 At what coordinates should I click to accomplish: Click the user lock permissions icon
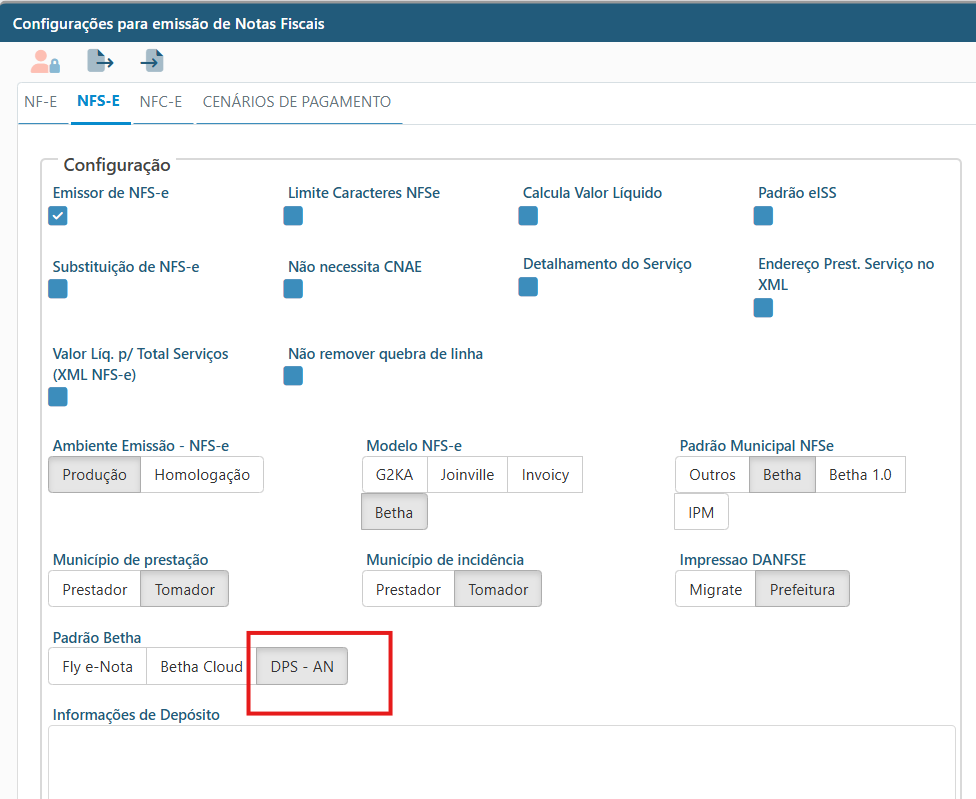pos(45,62)
